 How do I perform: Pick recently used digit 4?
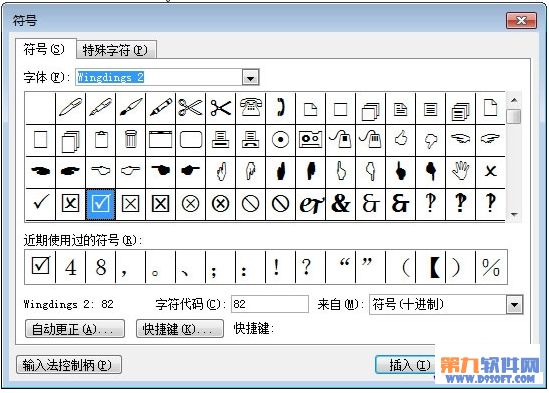click(70, 267)
